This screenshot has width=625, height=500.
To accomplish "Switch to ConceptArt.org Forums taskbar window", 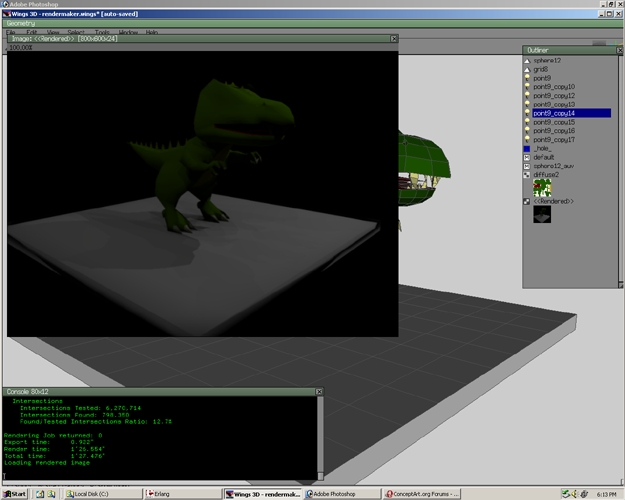I will point(422,494).
